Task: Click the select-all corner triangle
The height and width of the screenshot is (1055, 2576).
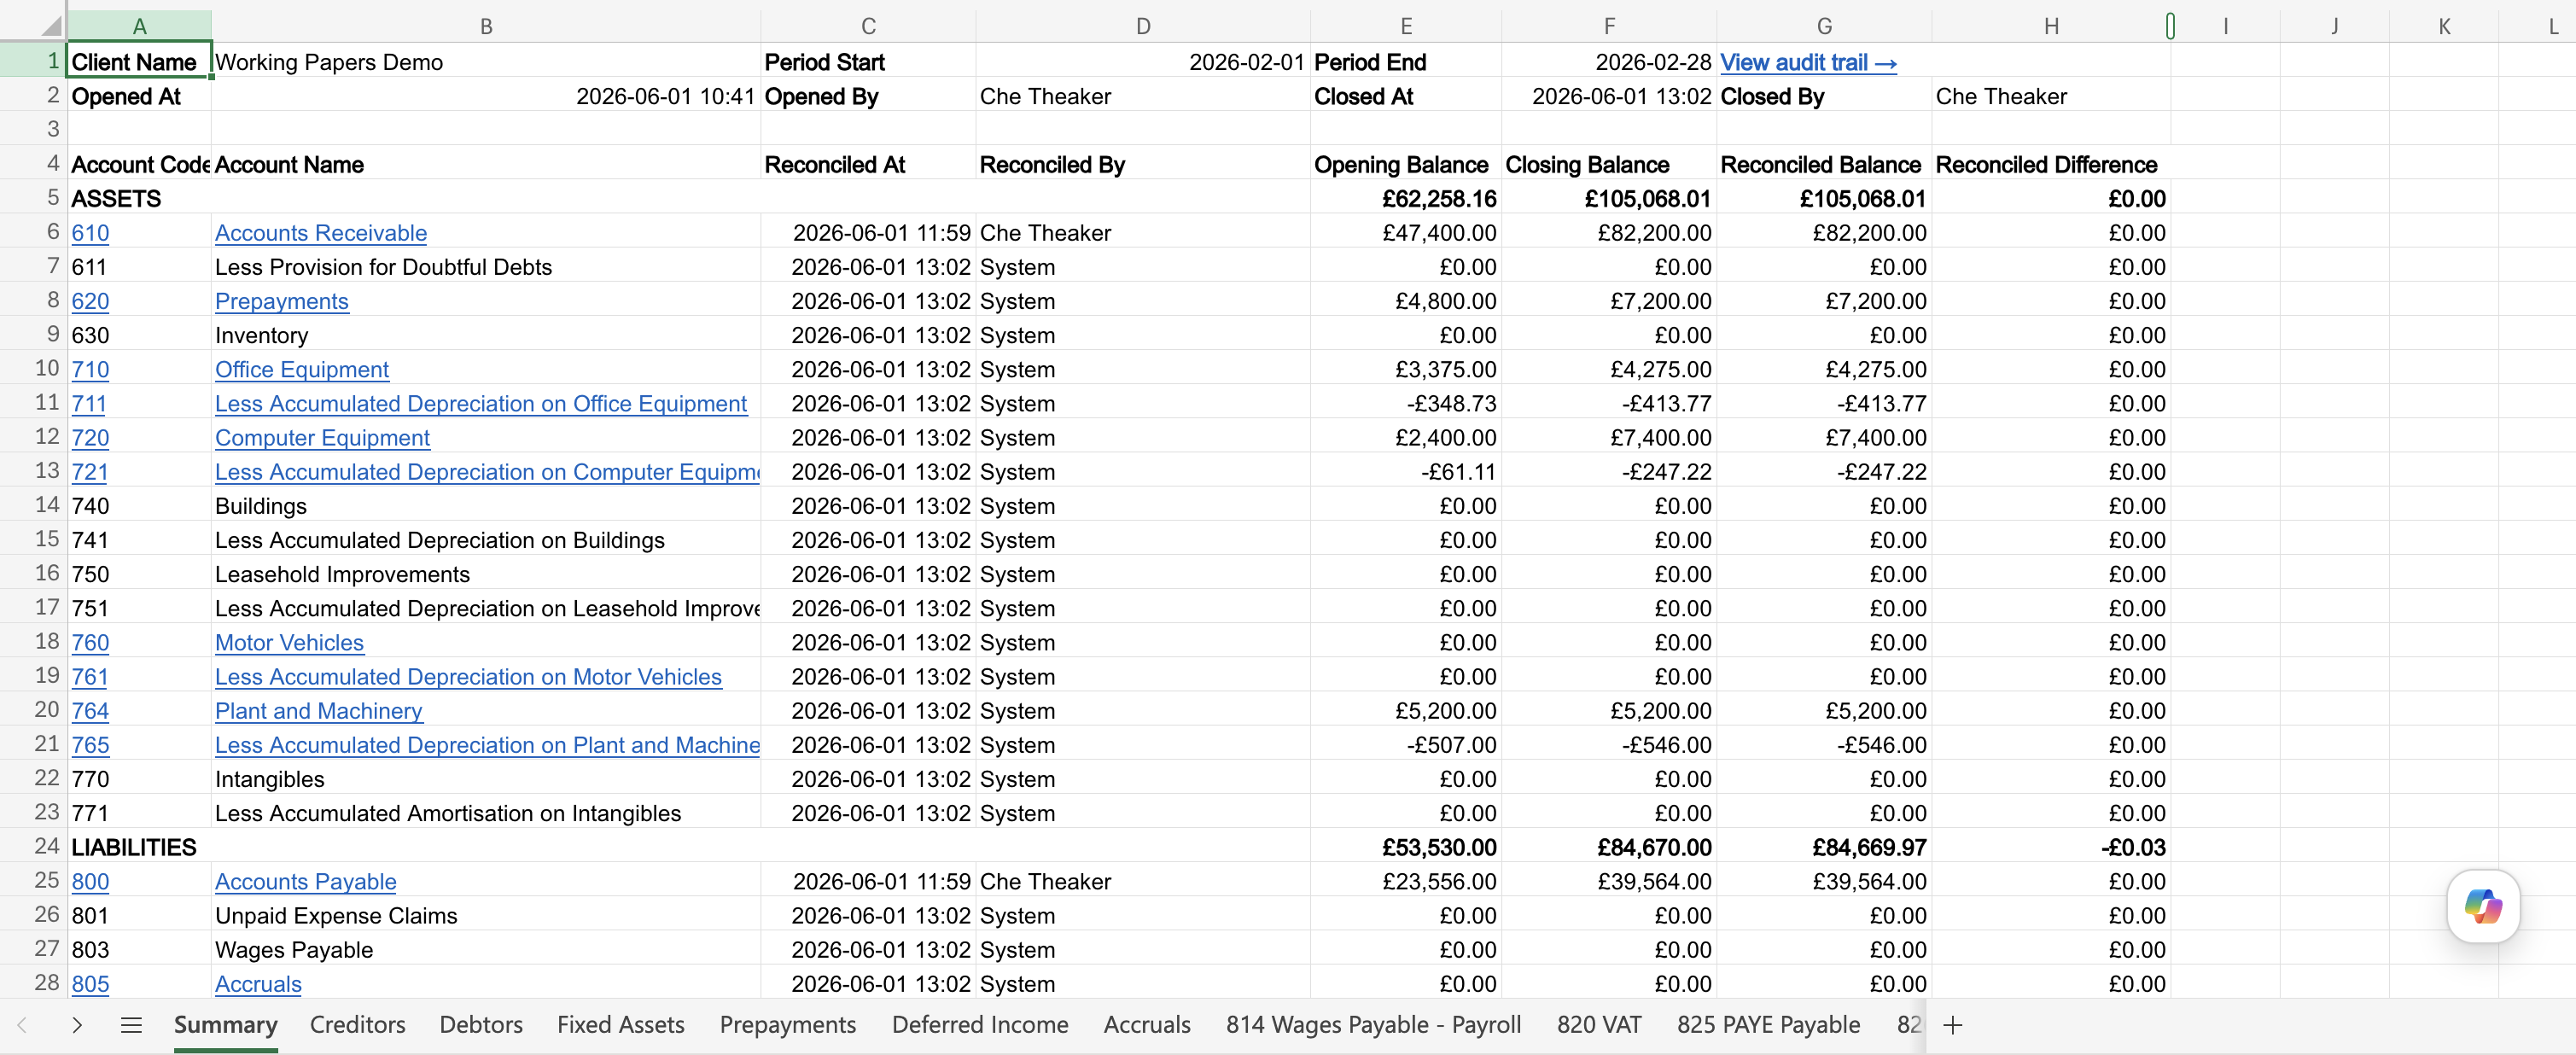Action: [x=49, y=25]
